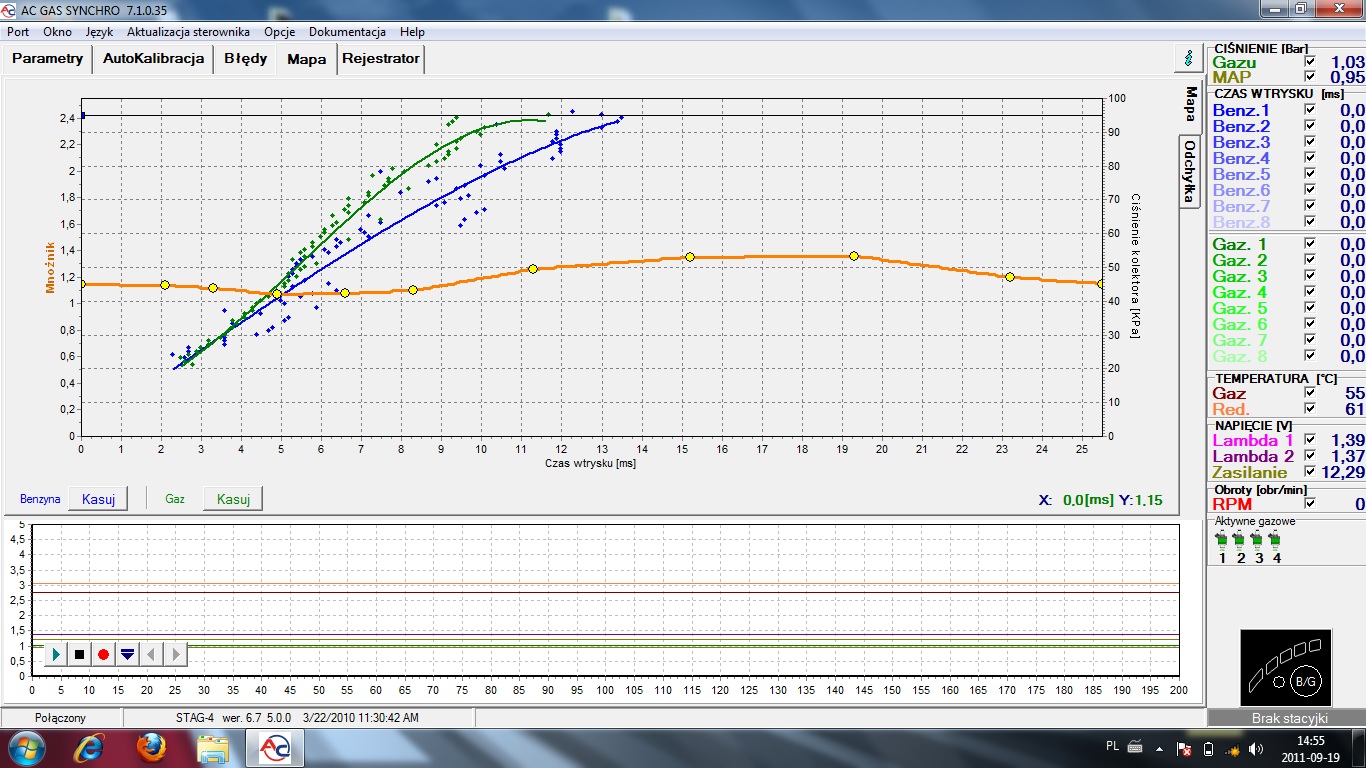
Task: Click the Brak stacyjki status label
Action: point(1289,718)
